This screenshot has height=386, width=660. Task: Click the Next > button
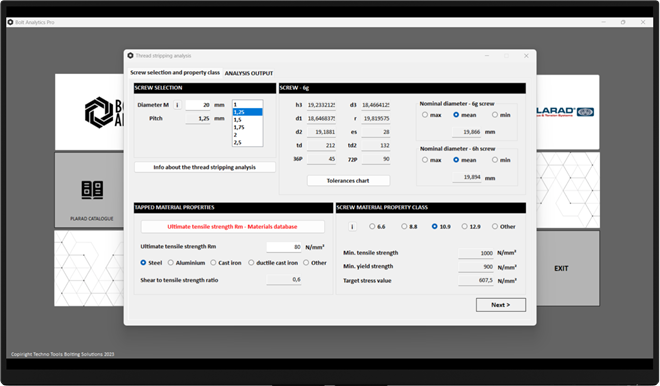[x=500, y=305]
